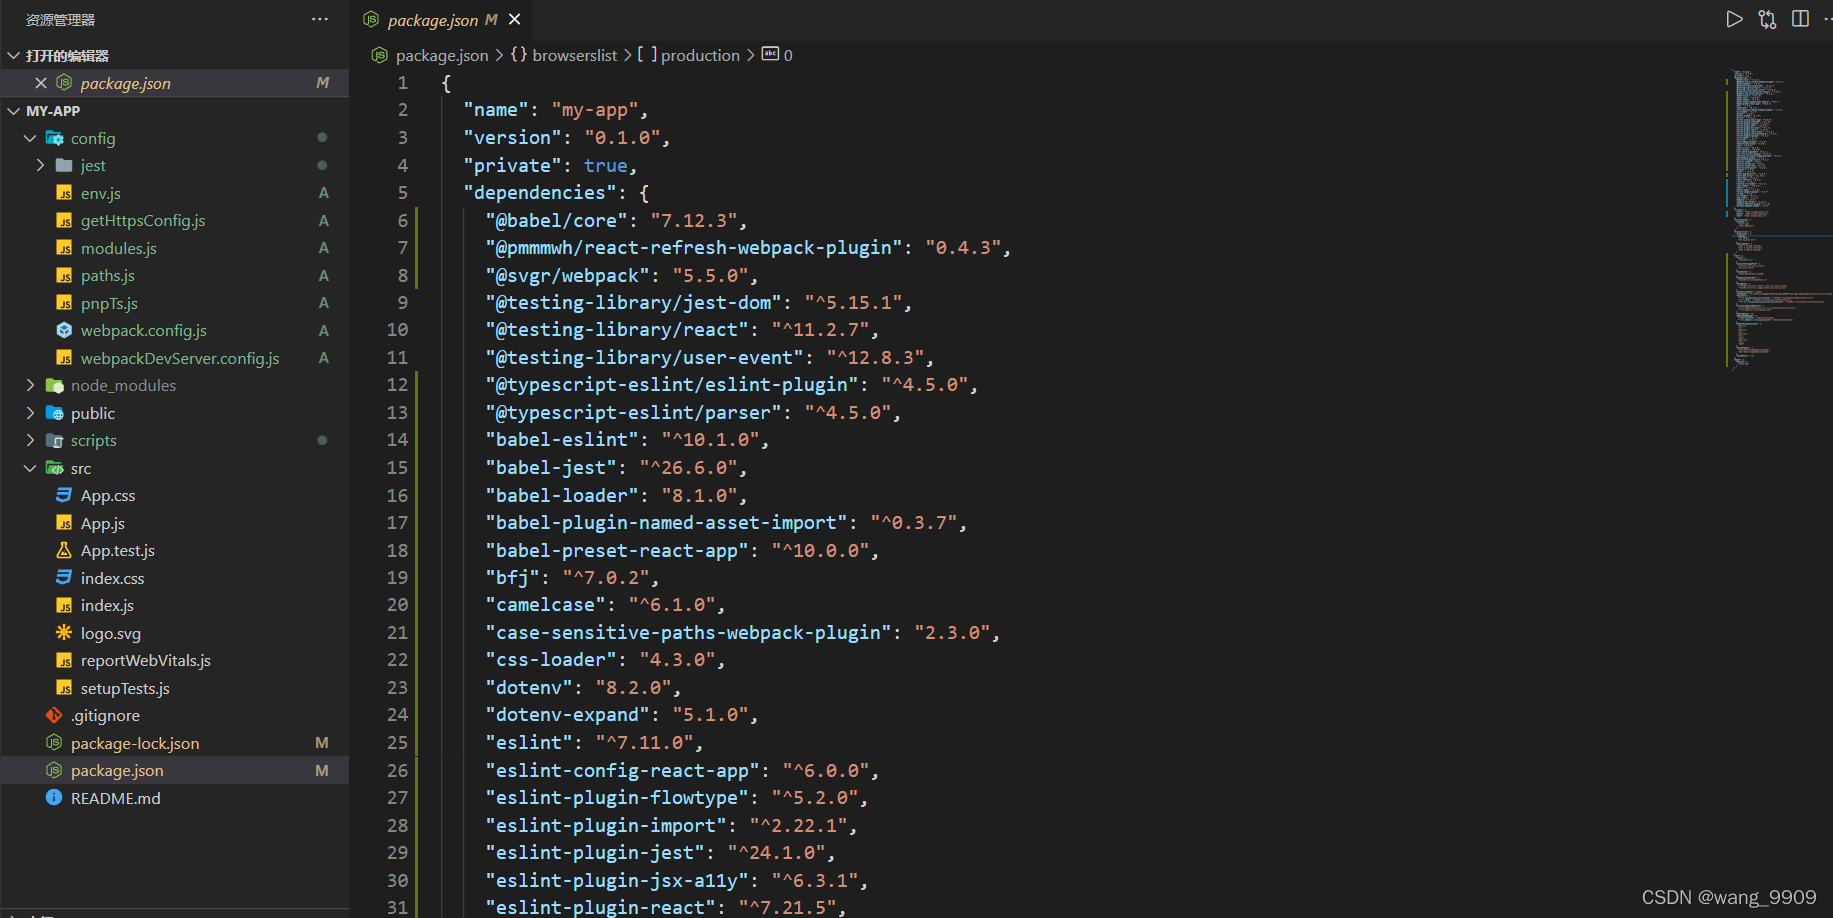Image resolution: width=1833 pixels, height=918 pixels.
Task: Expand the jest folder chevron
Action: coord(40,165)
